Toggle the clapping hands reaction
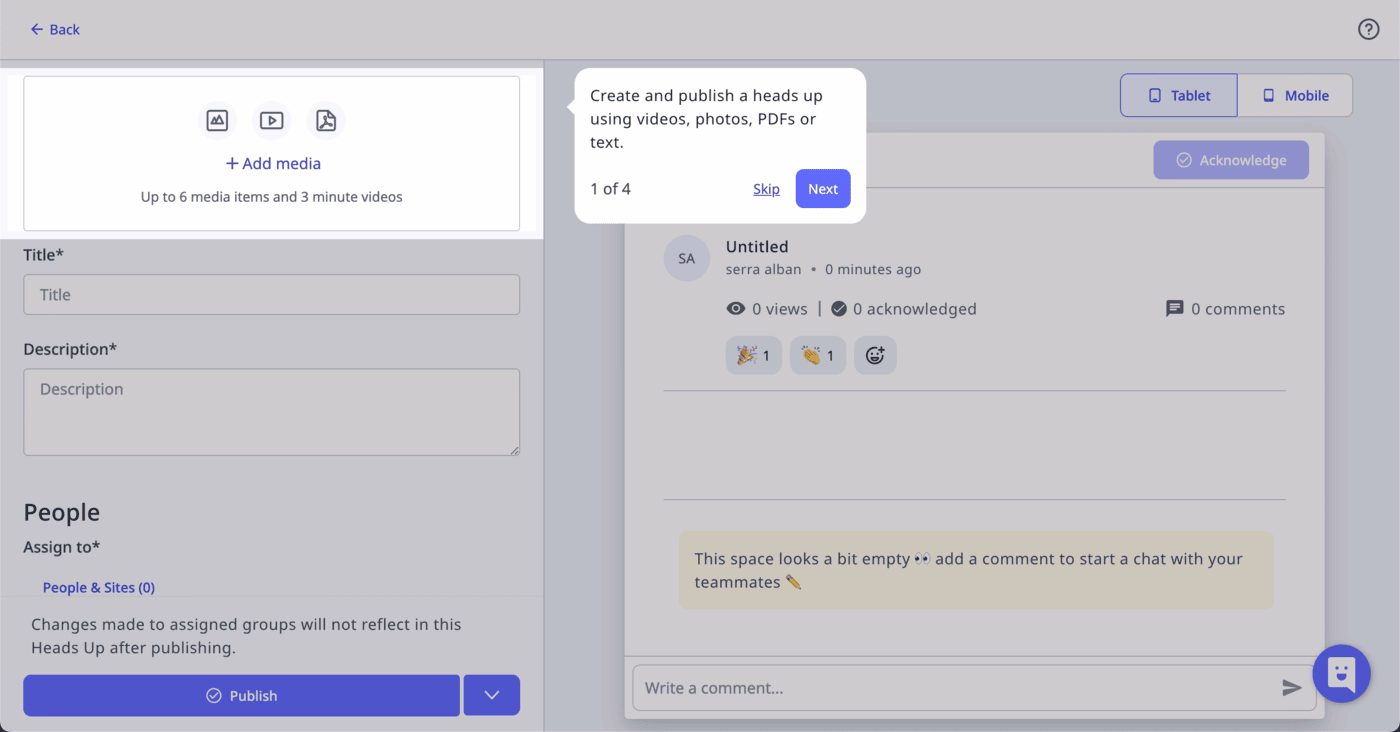 coord(817,355)
